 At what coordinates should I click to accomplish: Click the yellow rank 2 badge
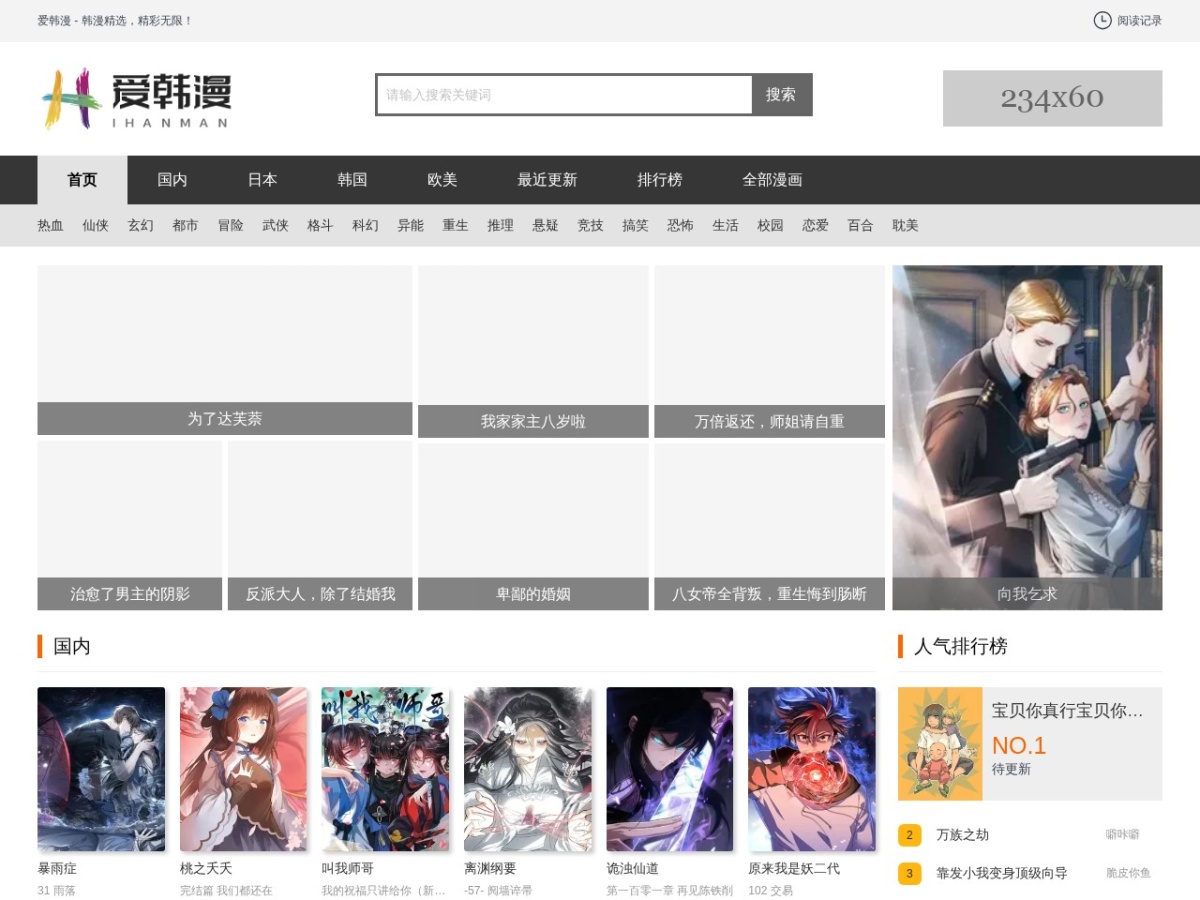pyautogui.click(x=909, y=835)
